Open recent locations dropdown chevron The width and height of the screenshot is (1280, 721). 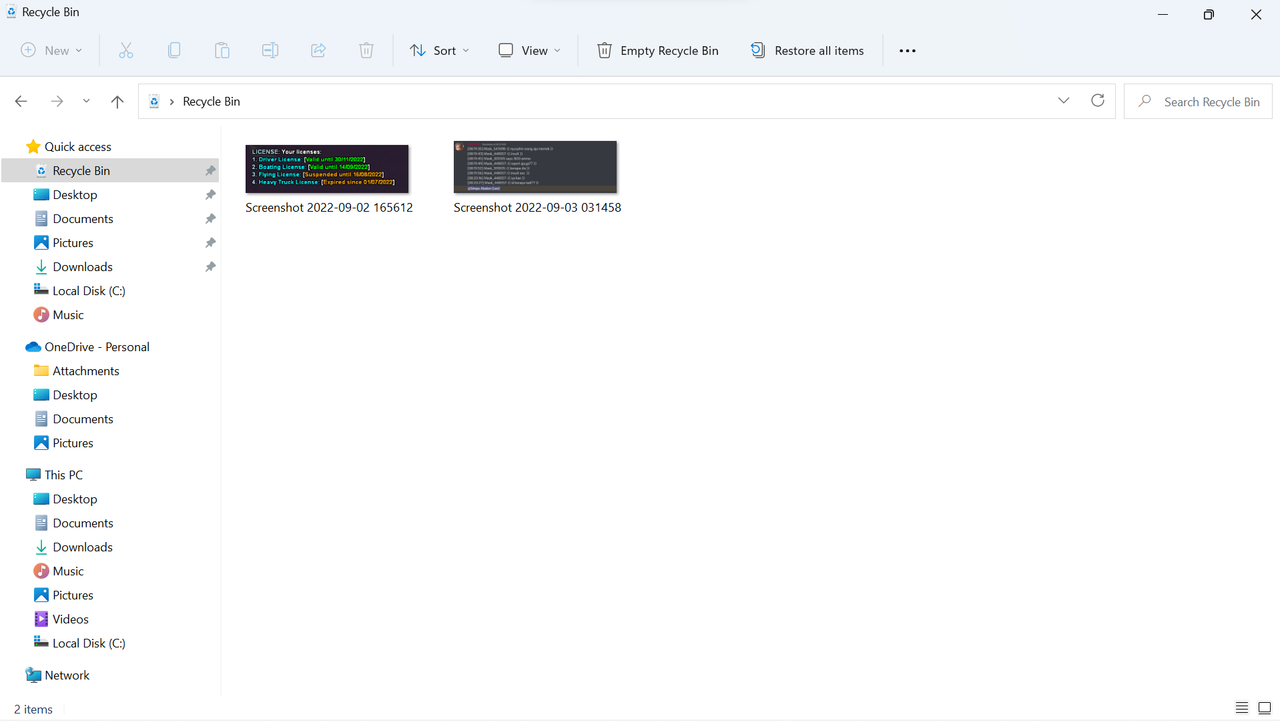point(86,101)
